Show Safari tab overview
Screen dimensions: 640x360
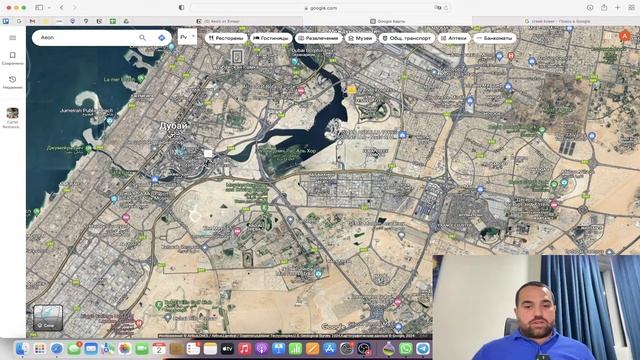coord(631,7)
